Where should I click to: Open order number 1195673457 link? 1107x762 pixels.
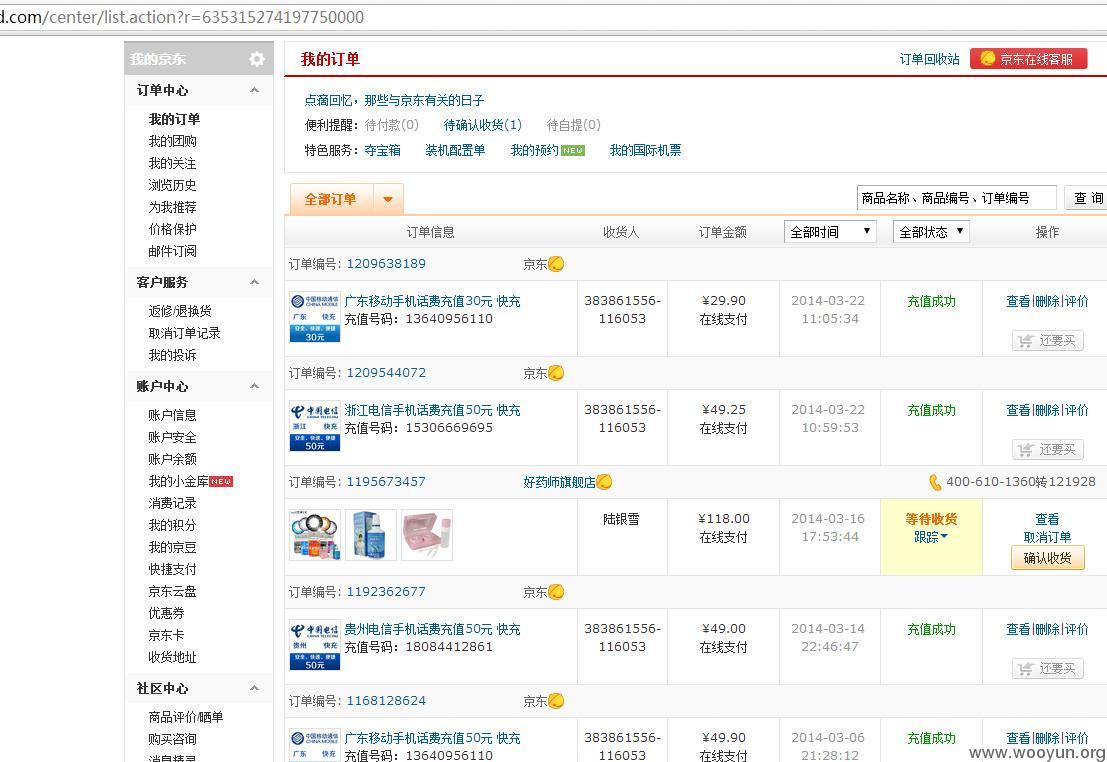click(x=386, y=482)
